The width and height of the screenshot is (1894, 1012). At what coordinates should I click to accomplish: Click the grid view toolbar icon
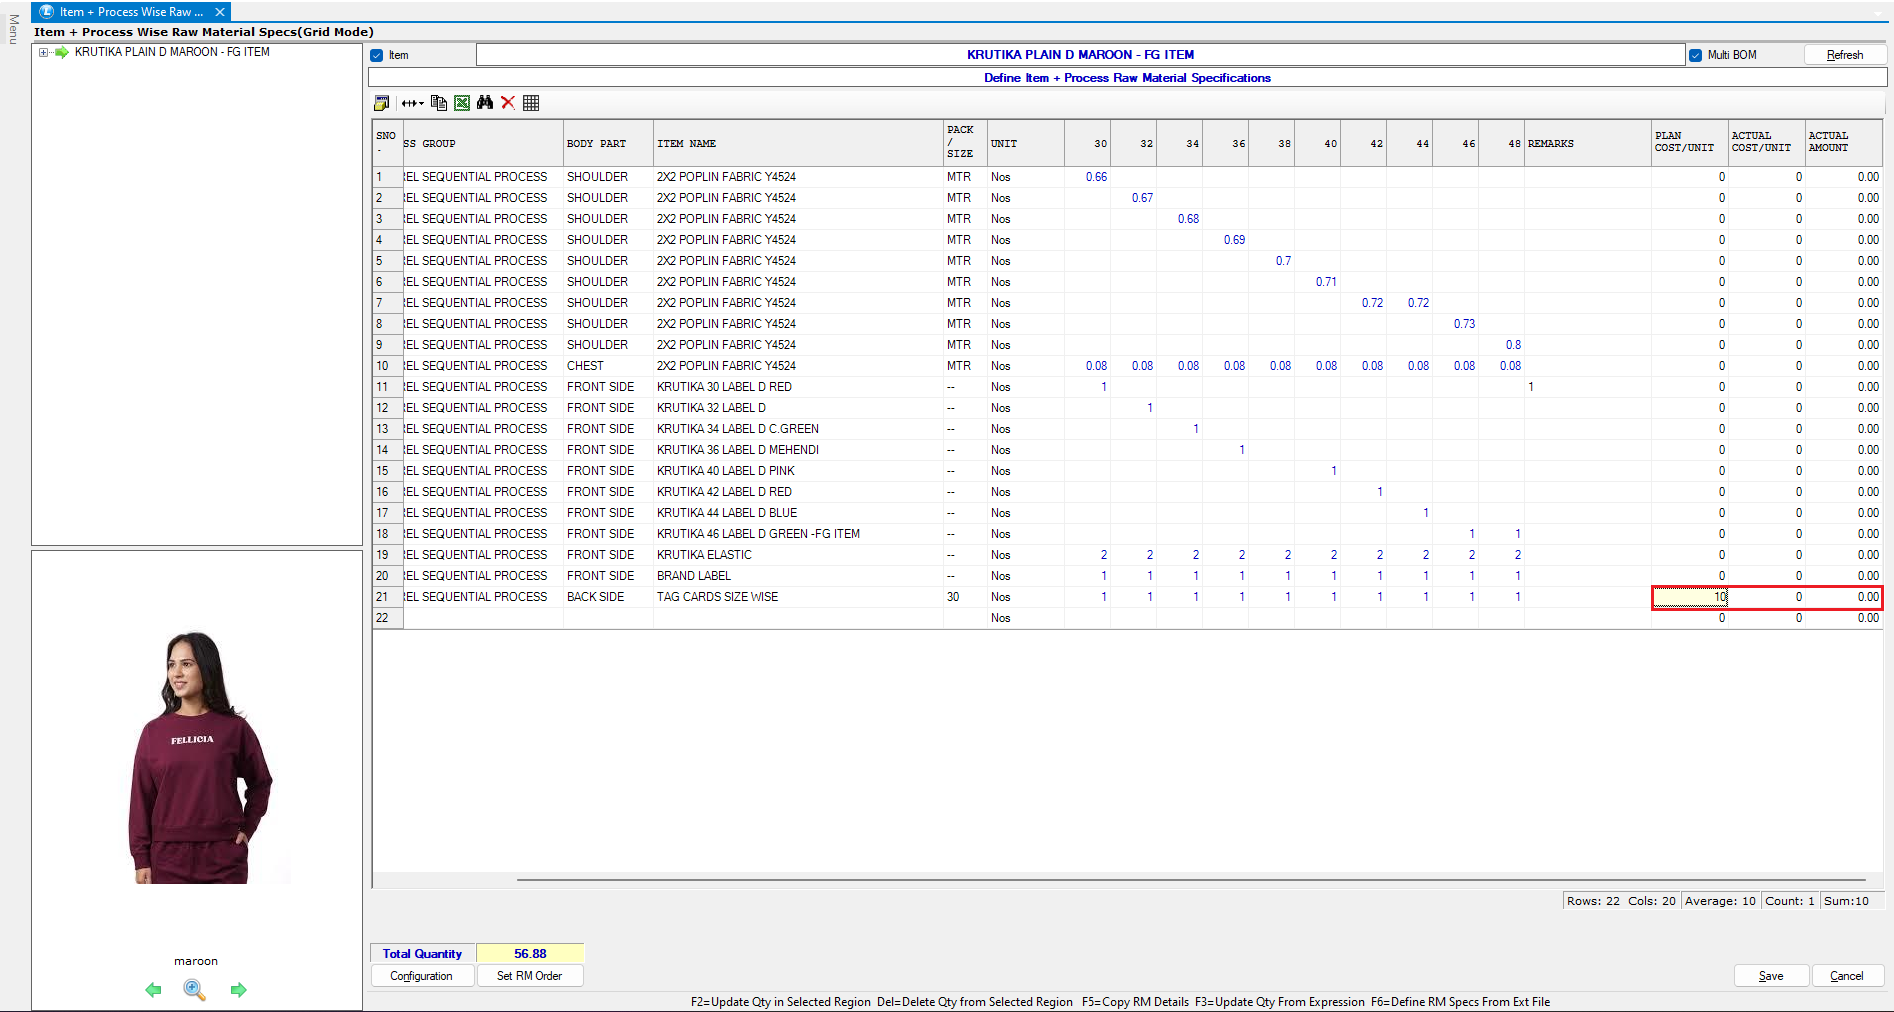pos(531,103)
